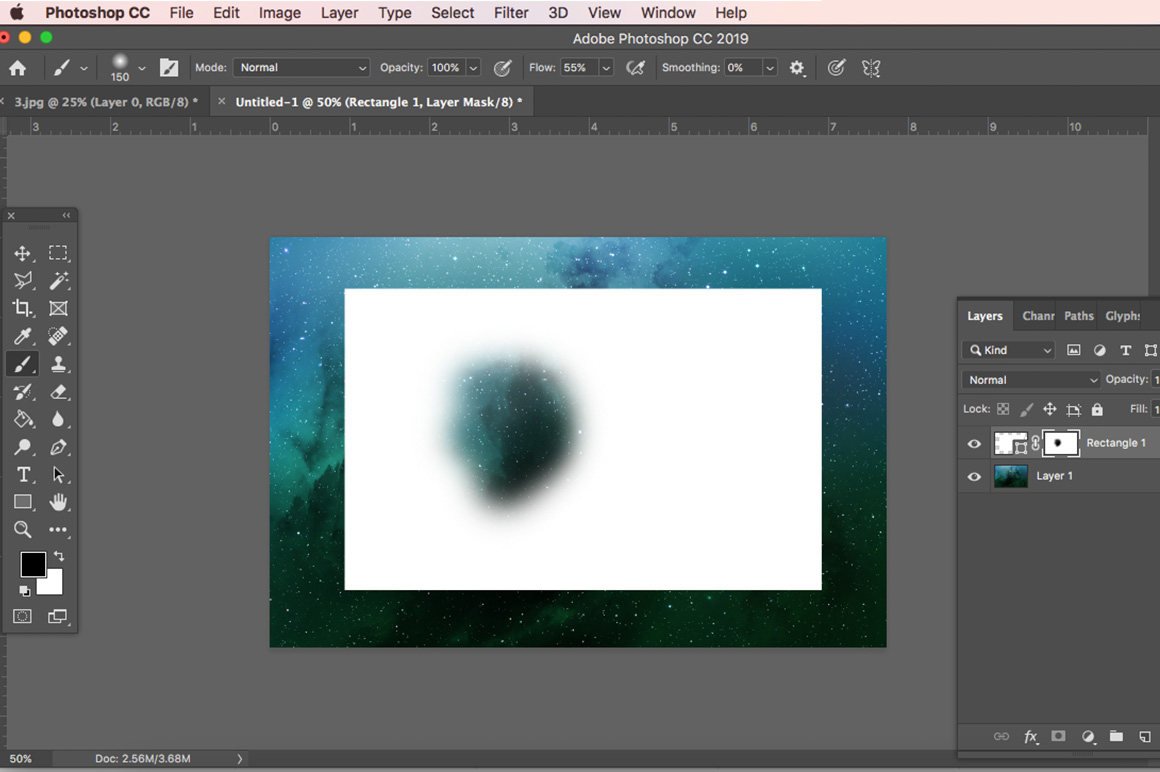Toggle pressure control for opacity
Image resolution: width=1160 pixels, height=772 pixels.
[502, 68]
